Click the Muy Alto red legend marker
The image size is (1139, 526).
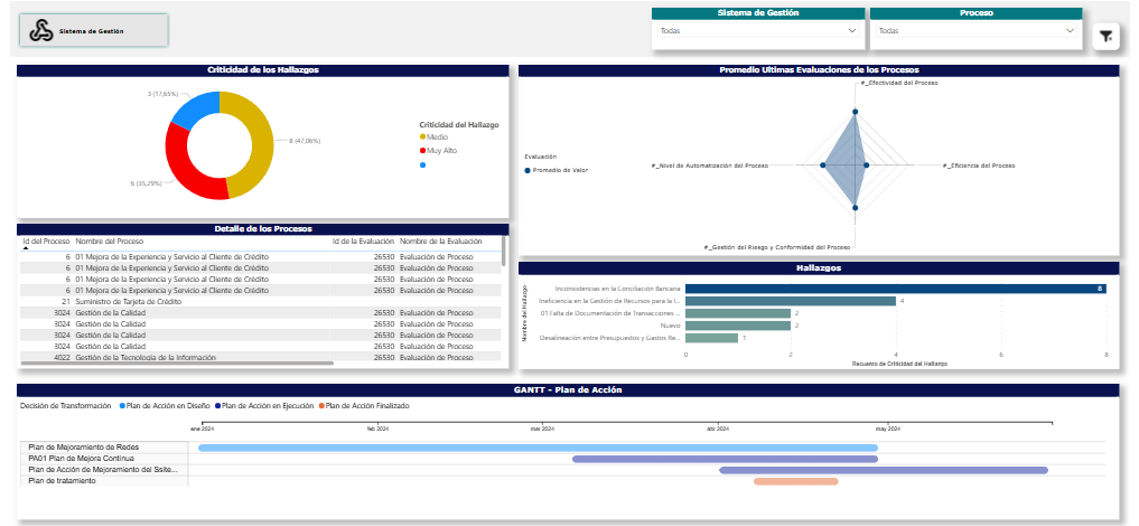click(x=423, y=150)
